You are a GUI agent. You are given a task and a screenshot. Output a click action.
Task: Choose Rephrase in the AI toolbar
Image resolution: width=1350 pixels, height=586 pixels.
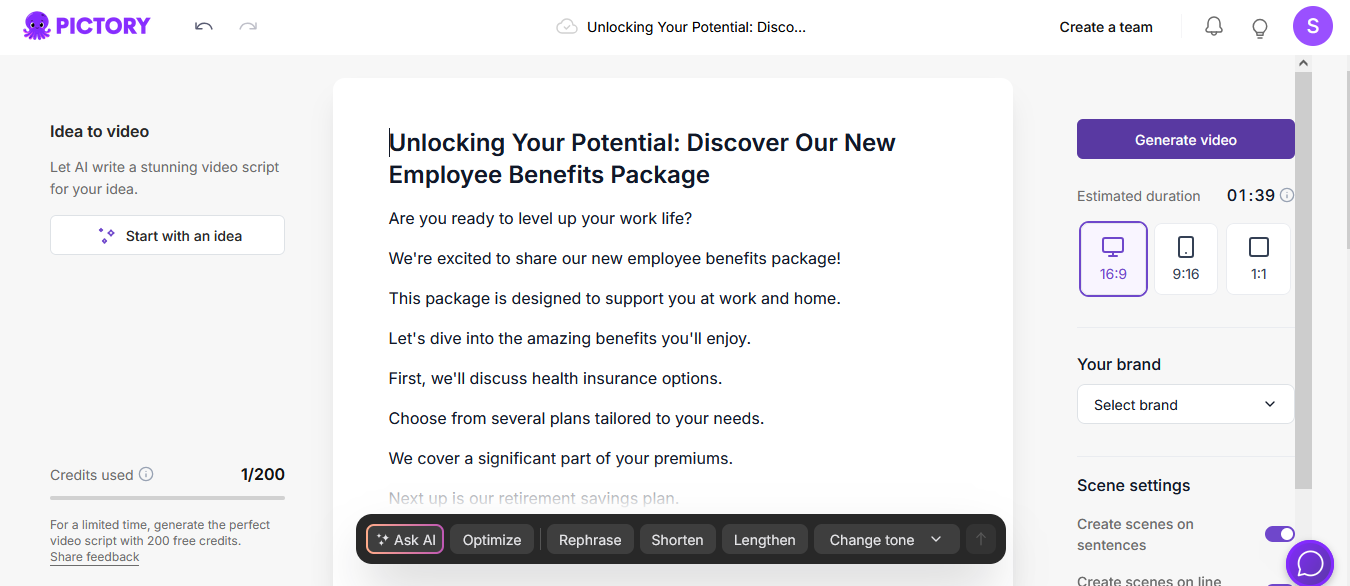[x=590, y=540]
